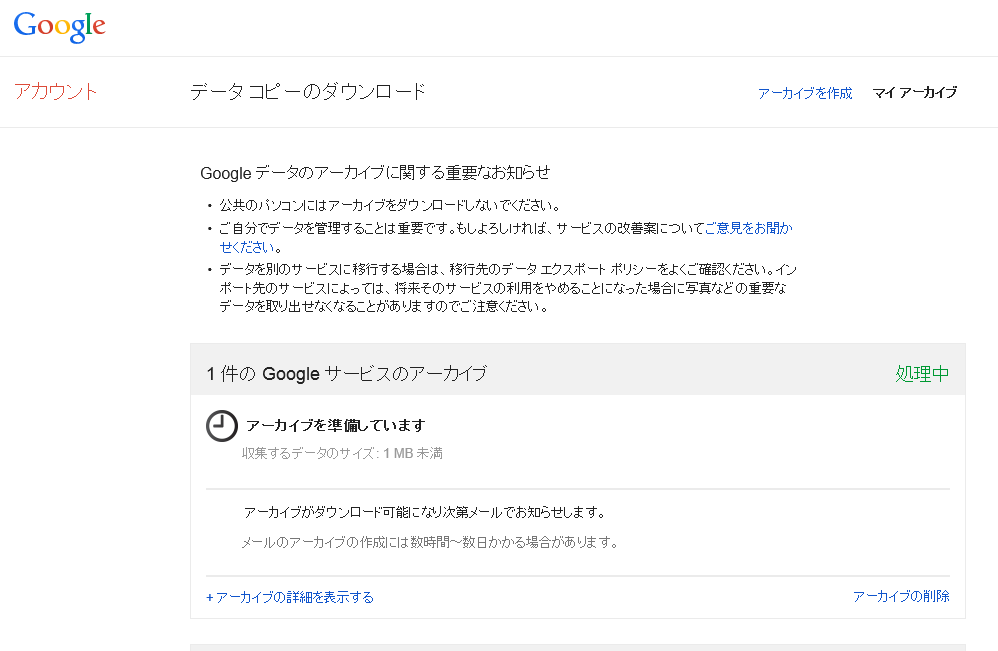Click the データ エクスポート ポリシー notice paragraph
Screen dimensions: 998x651
tap(507, 288)
